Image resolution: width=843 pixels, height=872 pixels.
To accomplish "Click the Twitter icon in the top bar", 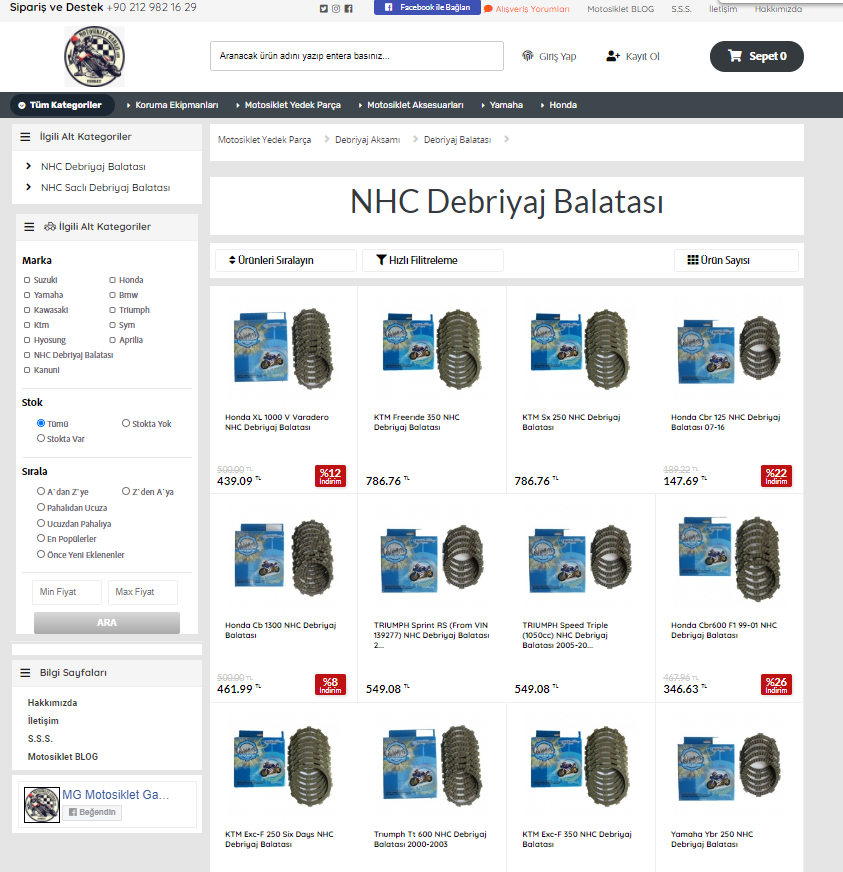I will [322, 8].
